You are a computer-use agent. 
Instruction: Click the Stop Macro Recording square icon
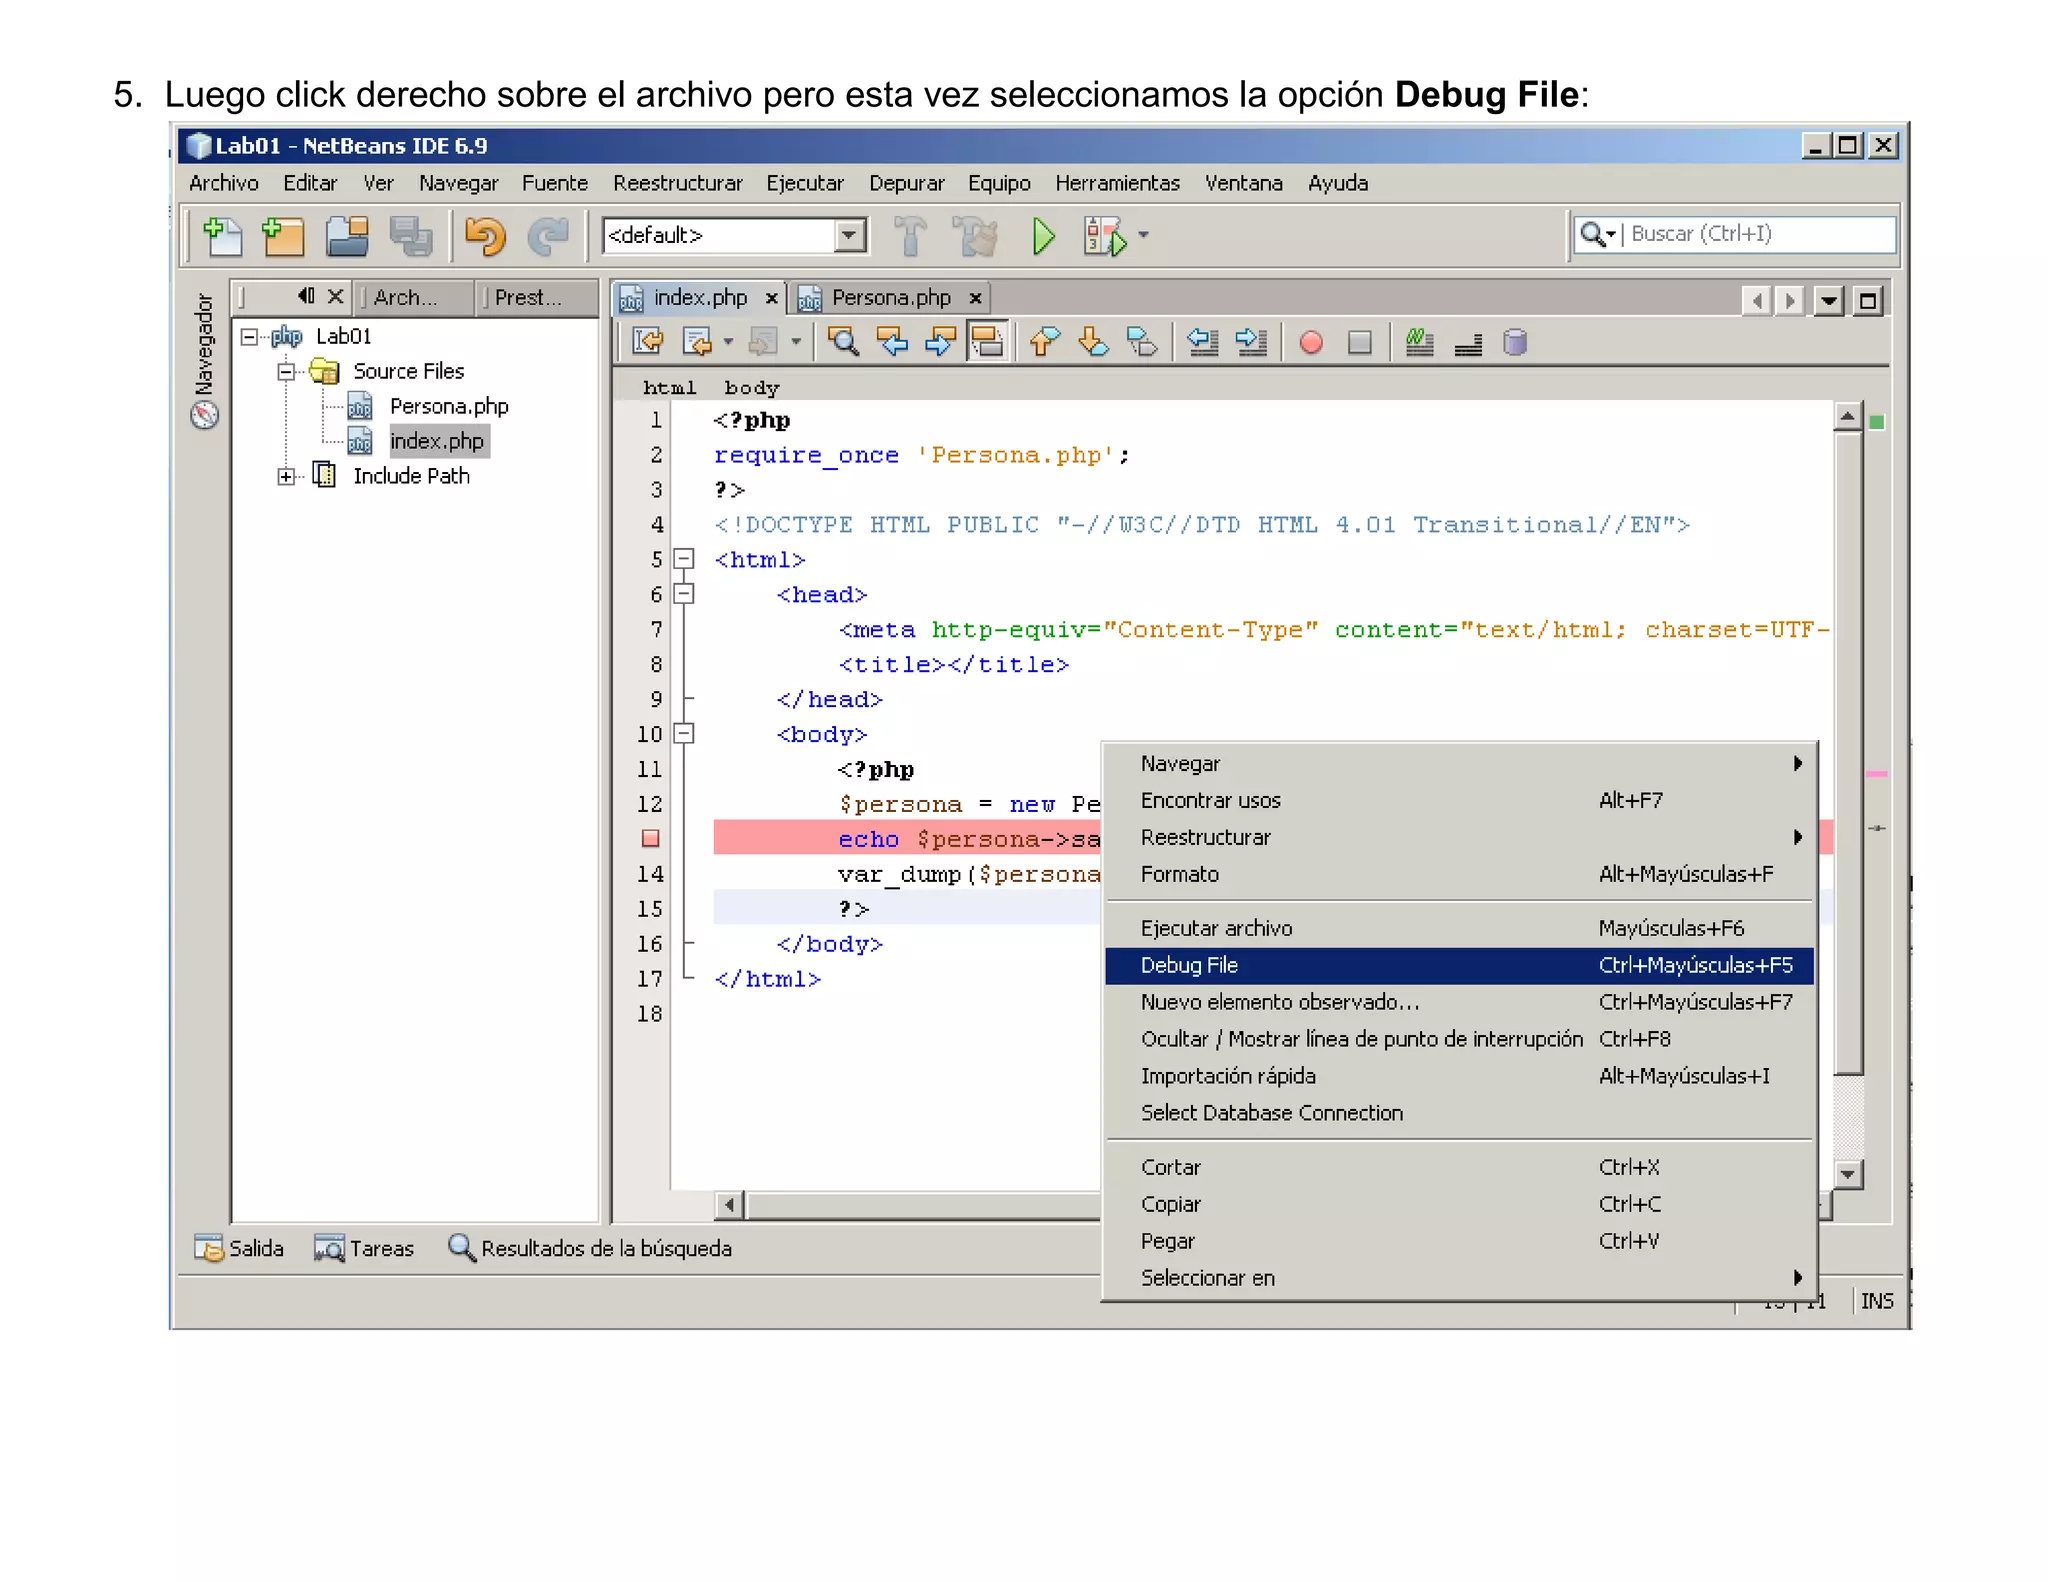(1359, 343)
